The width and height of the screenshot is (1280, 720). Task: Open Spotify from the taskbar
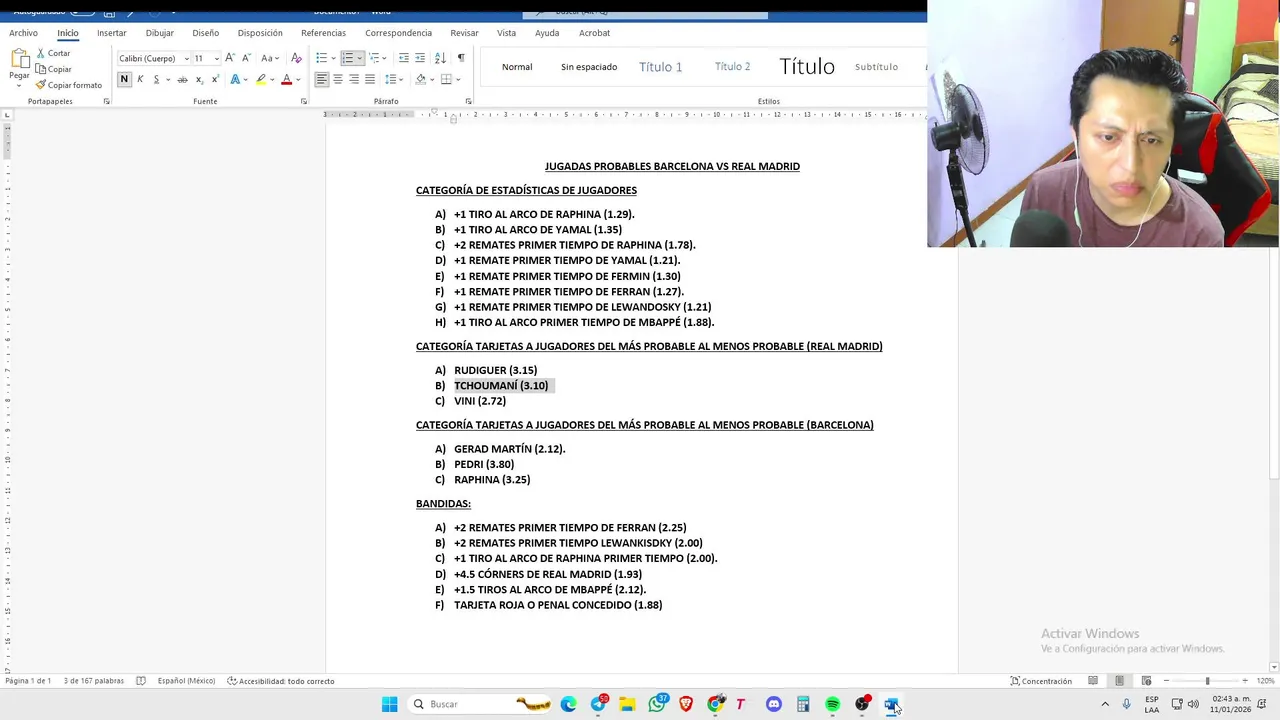point(832,705)
